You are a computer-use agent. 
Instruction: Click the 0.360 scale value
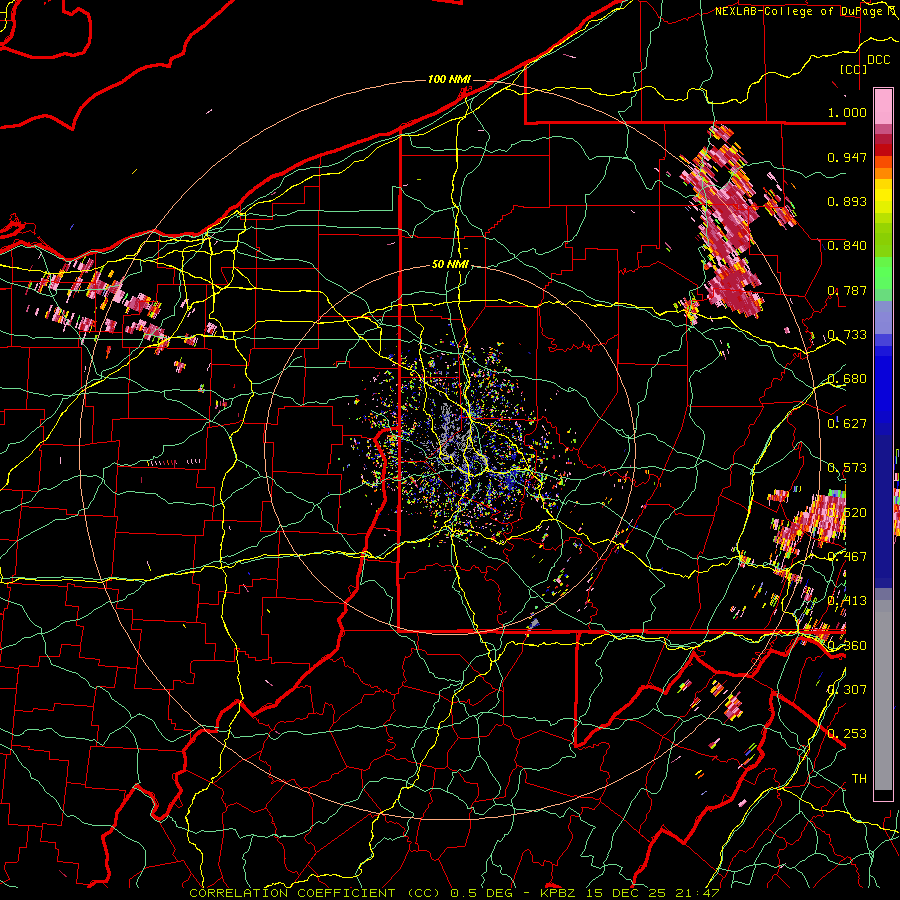coord(847,646)
